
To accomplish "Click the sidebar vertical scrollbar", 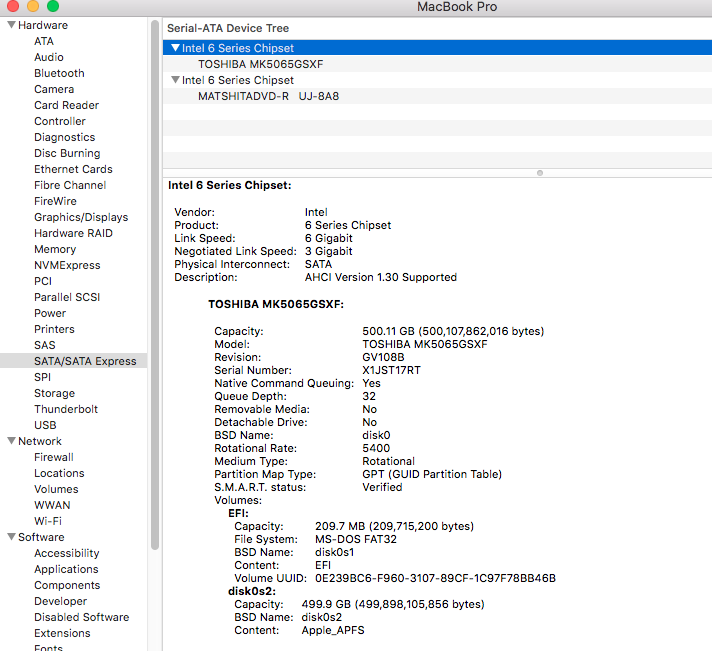I will 155,285.
